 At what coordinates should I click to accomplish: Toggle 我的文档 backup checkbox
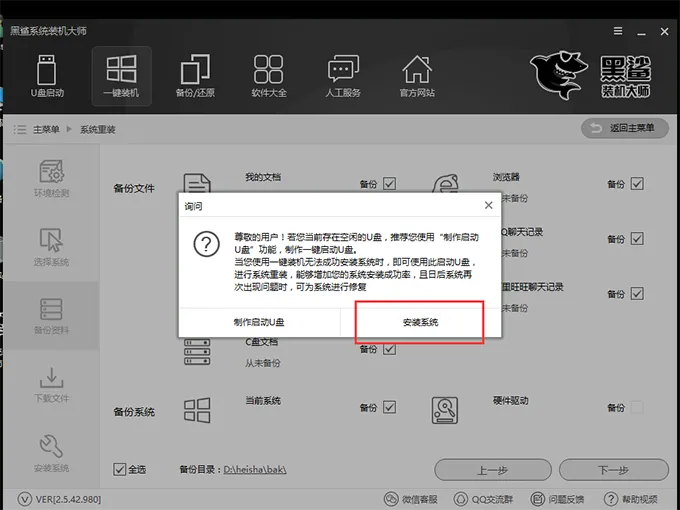point(389,184)
